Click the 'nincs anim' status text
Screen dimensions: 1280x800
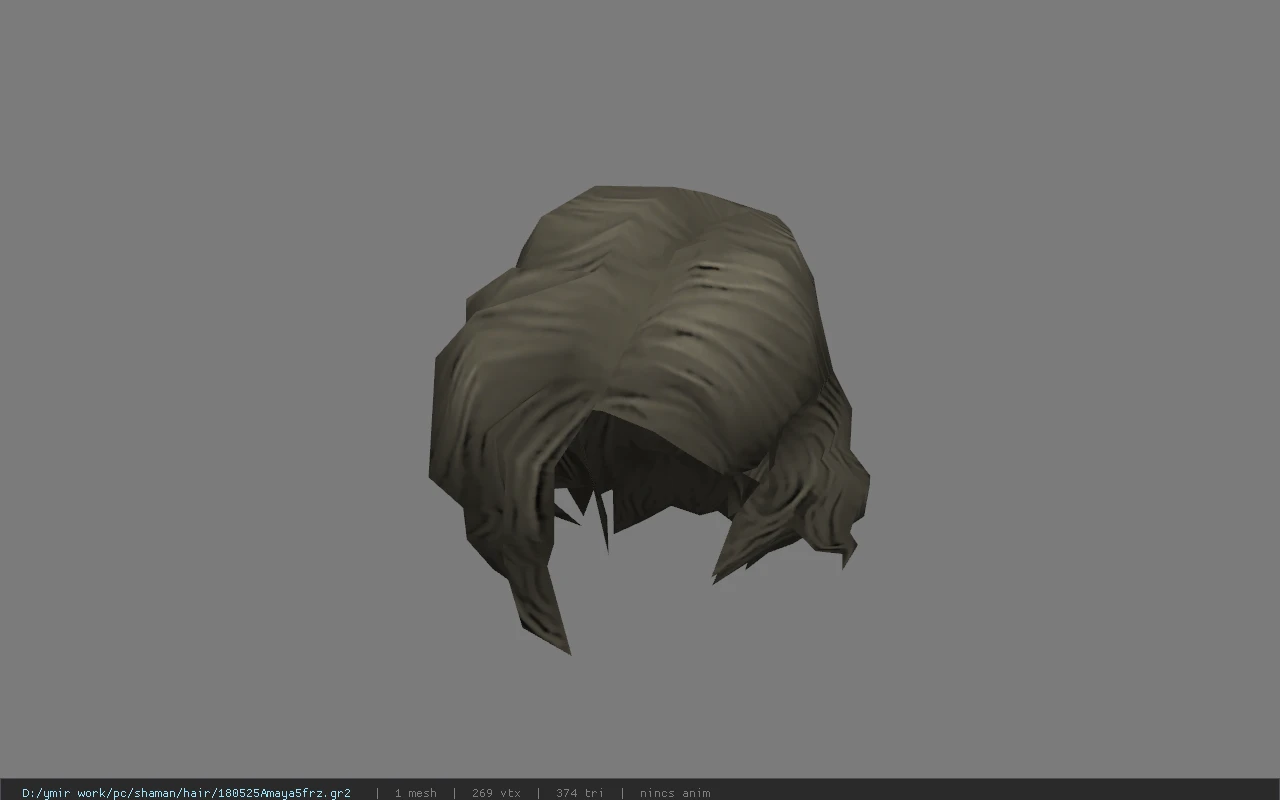pos(675,793)
